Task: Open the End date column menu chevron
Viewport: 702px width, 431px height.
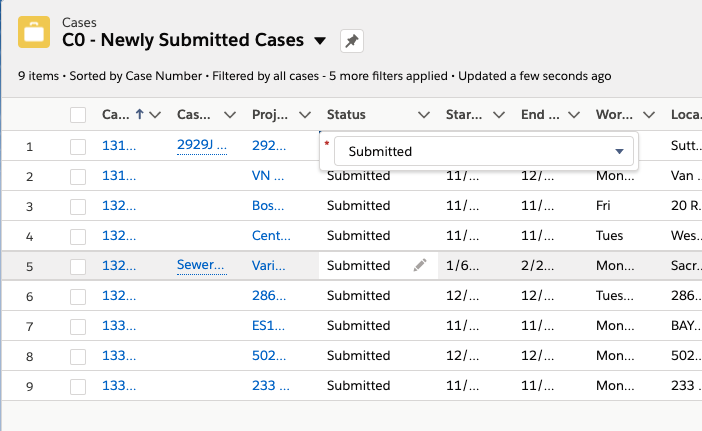Action: 575,115
